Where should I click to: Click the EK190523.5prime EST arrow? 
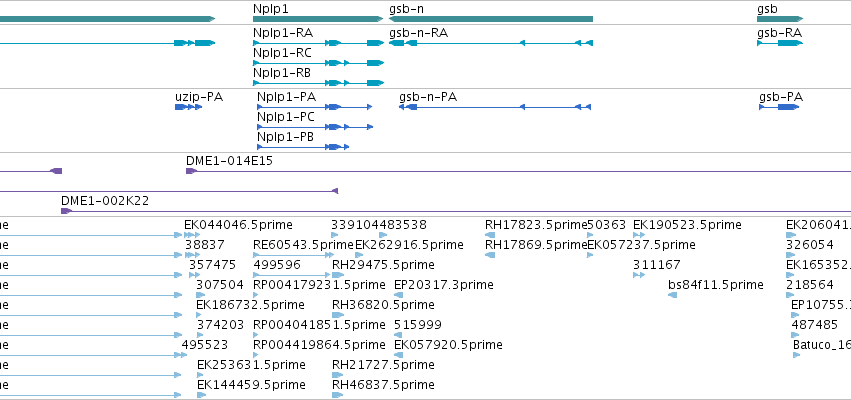click(x=639, y=235)
